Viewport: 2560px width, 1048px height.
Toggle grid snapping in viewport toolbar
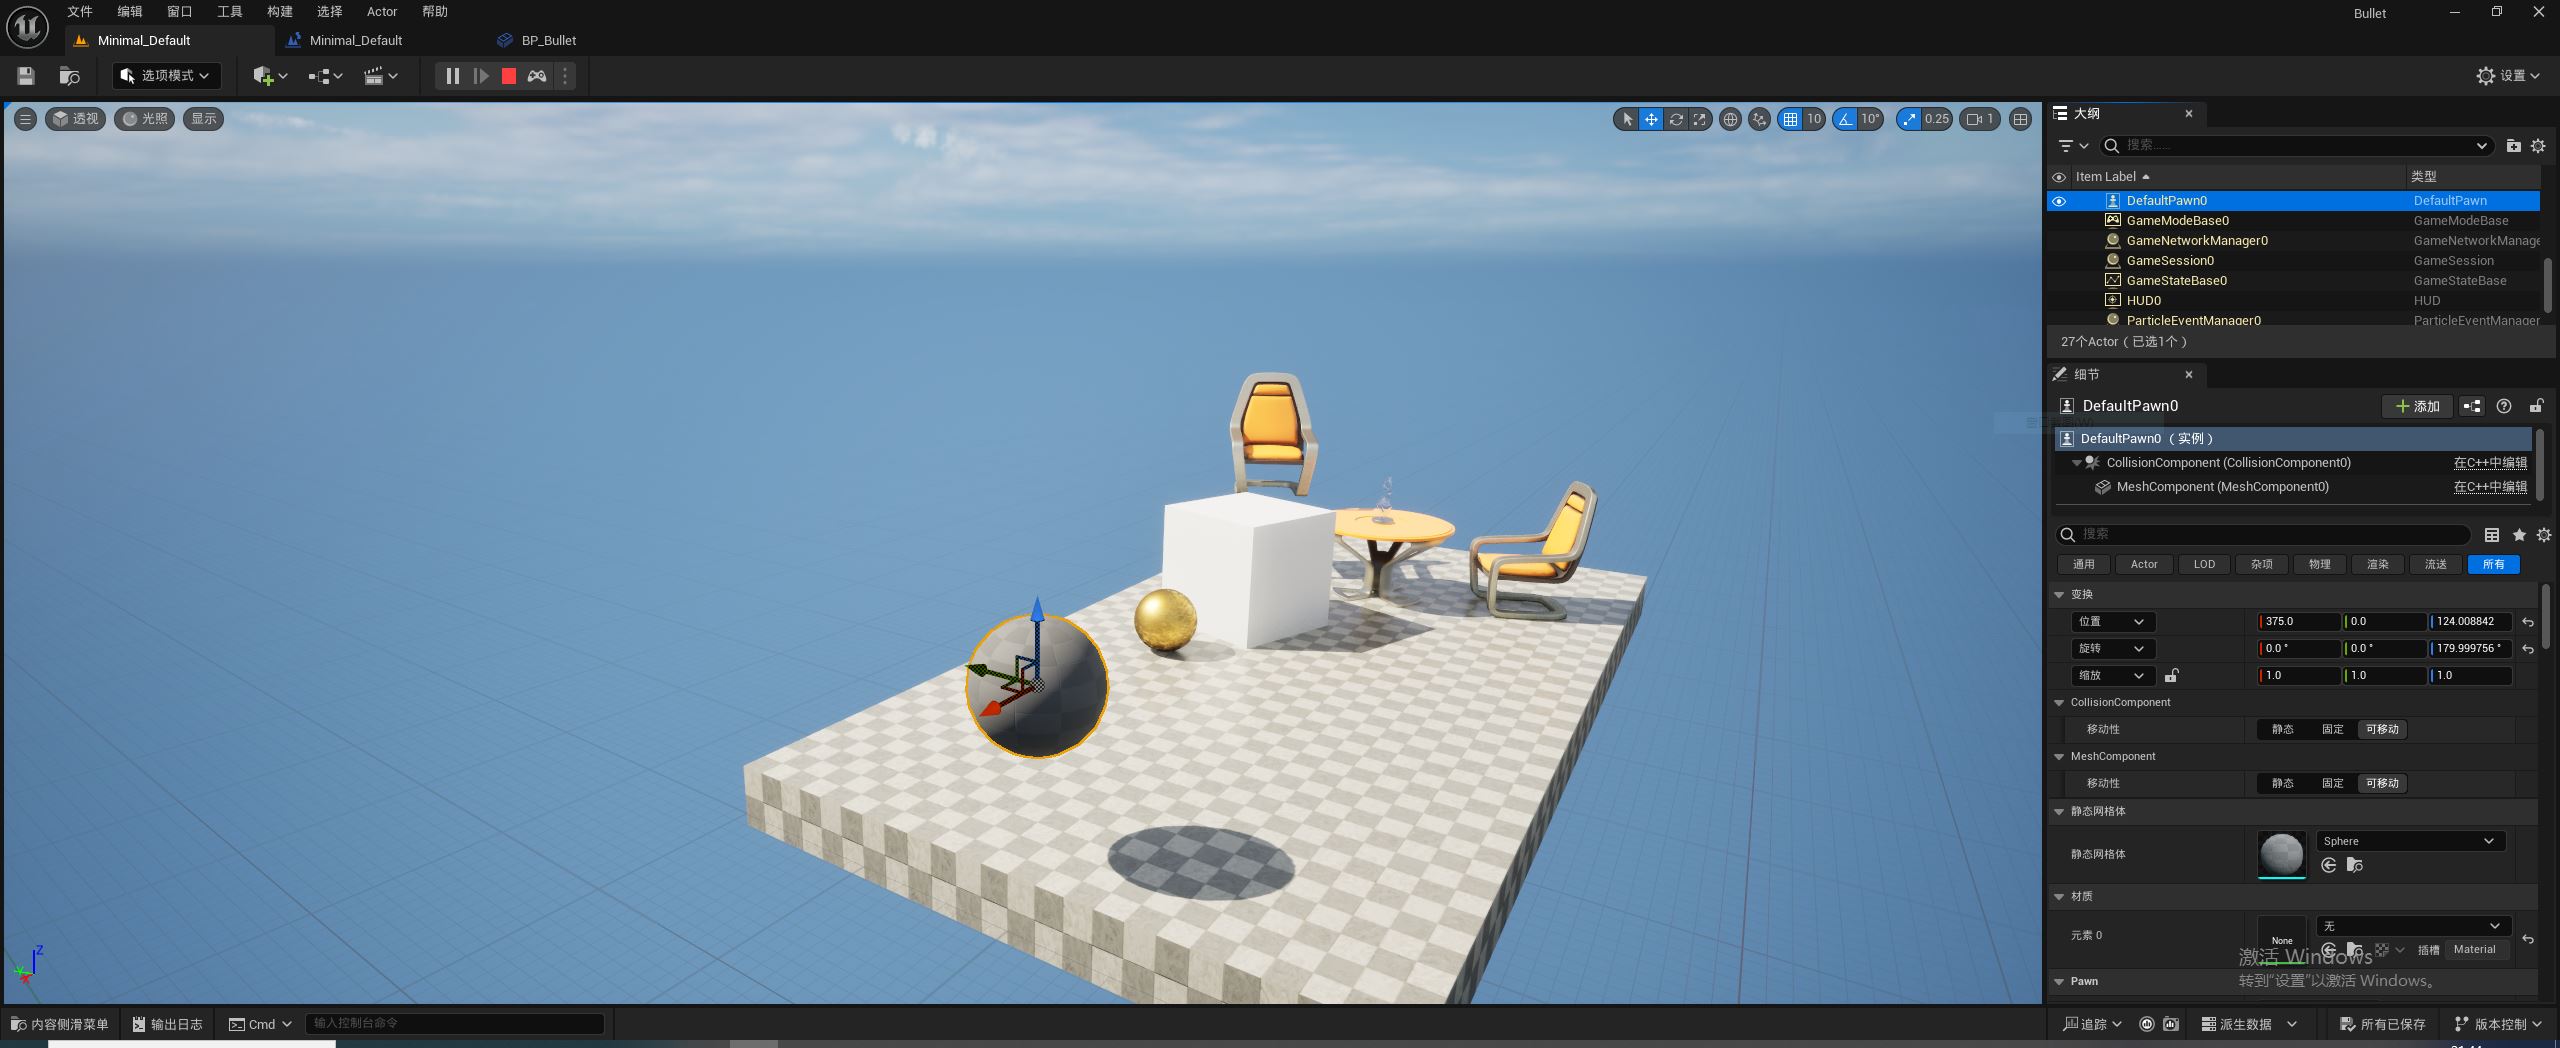click(1790, 119)
